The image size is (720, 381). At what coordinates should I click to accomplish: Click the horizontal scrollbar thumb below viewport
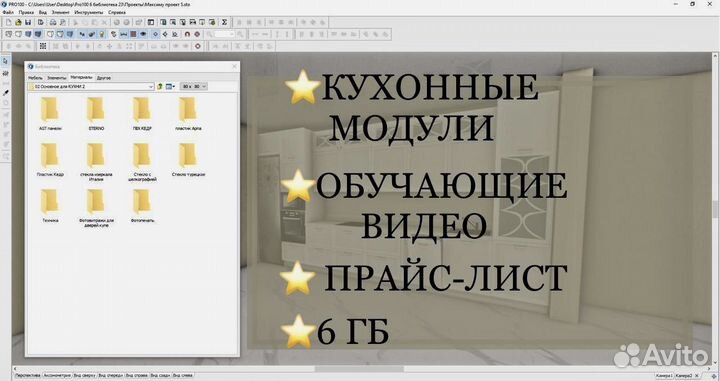pos(359,369)
